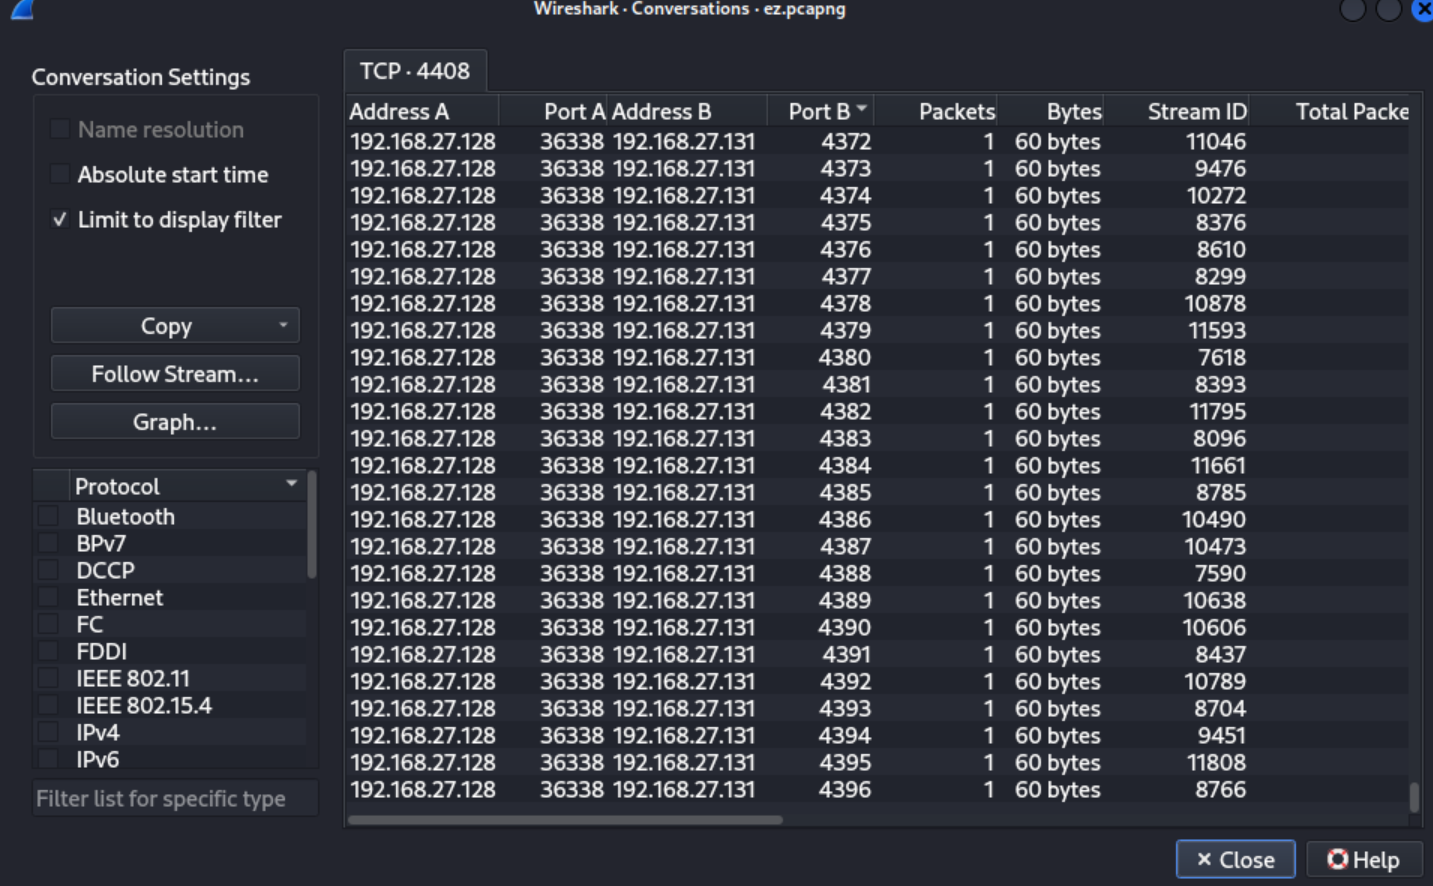Tick the IEEE 802.11 checkbox
Screen dimensions: 1433x886
click(x=48, y=678)
